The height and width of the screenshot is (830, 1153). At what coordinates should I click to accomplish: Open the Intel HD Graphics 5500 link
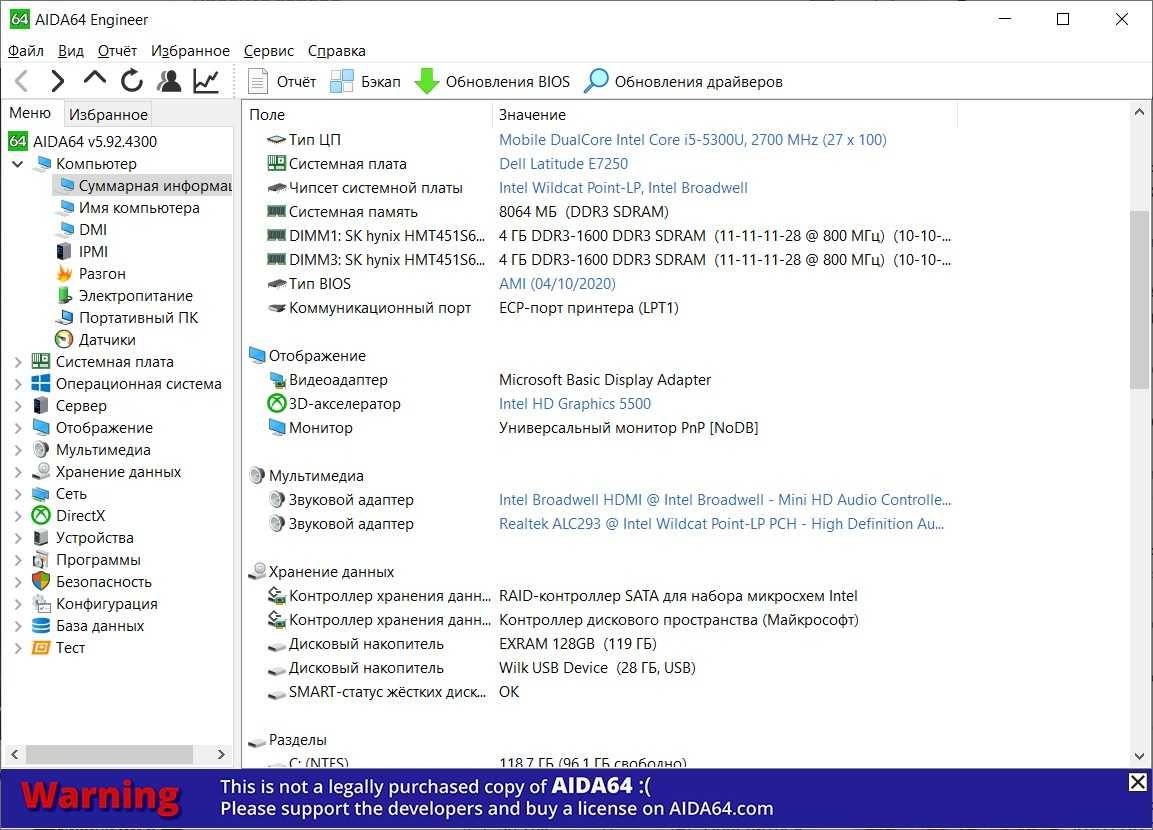click(575, 404)
